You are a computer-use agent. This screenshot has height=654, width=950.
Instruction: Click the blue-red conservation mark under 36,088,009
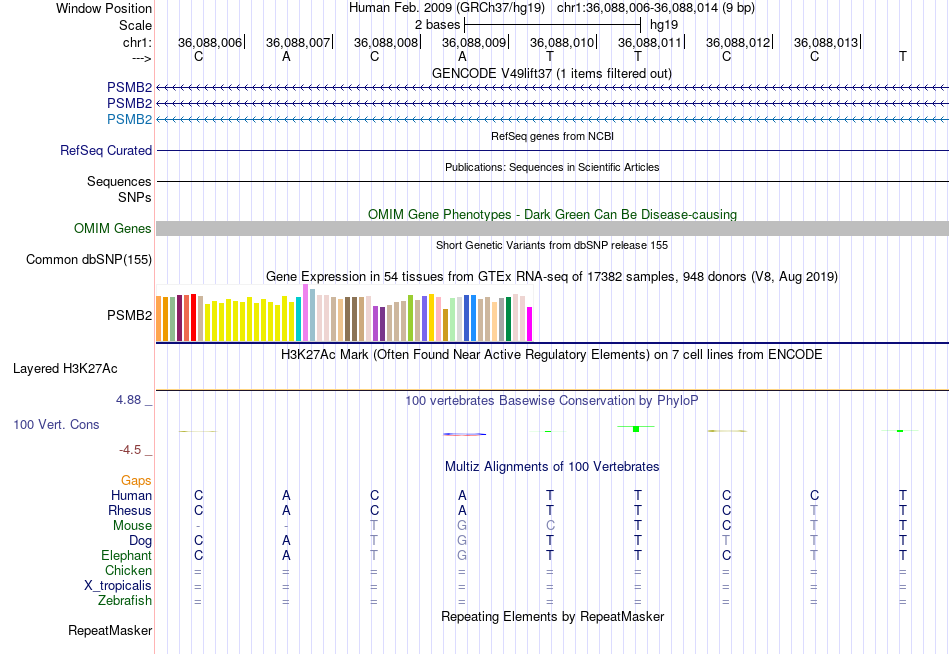pyautogui.click(x=464, y=434)
